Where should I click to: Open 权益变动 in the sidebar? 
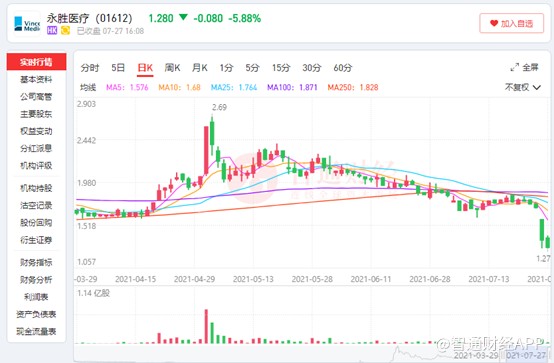[36, 131]
